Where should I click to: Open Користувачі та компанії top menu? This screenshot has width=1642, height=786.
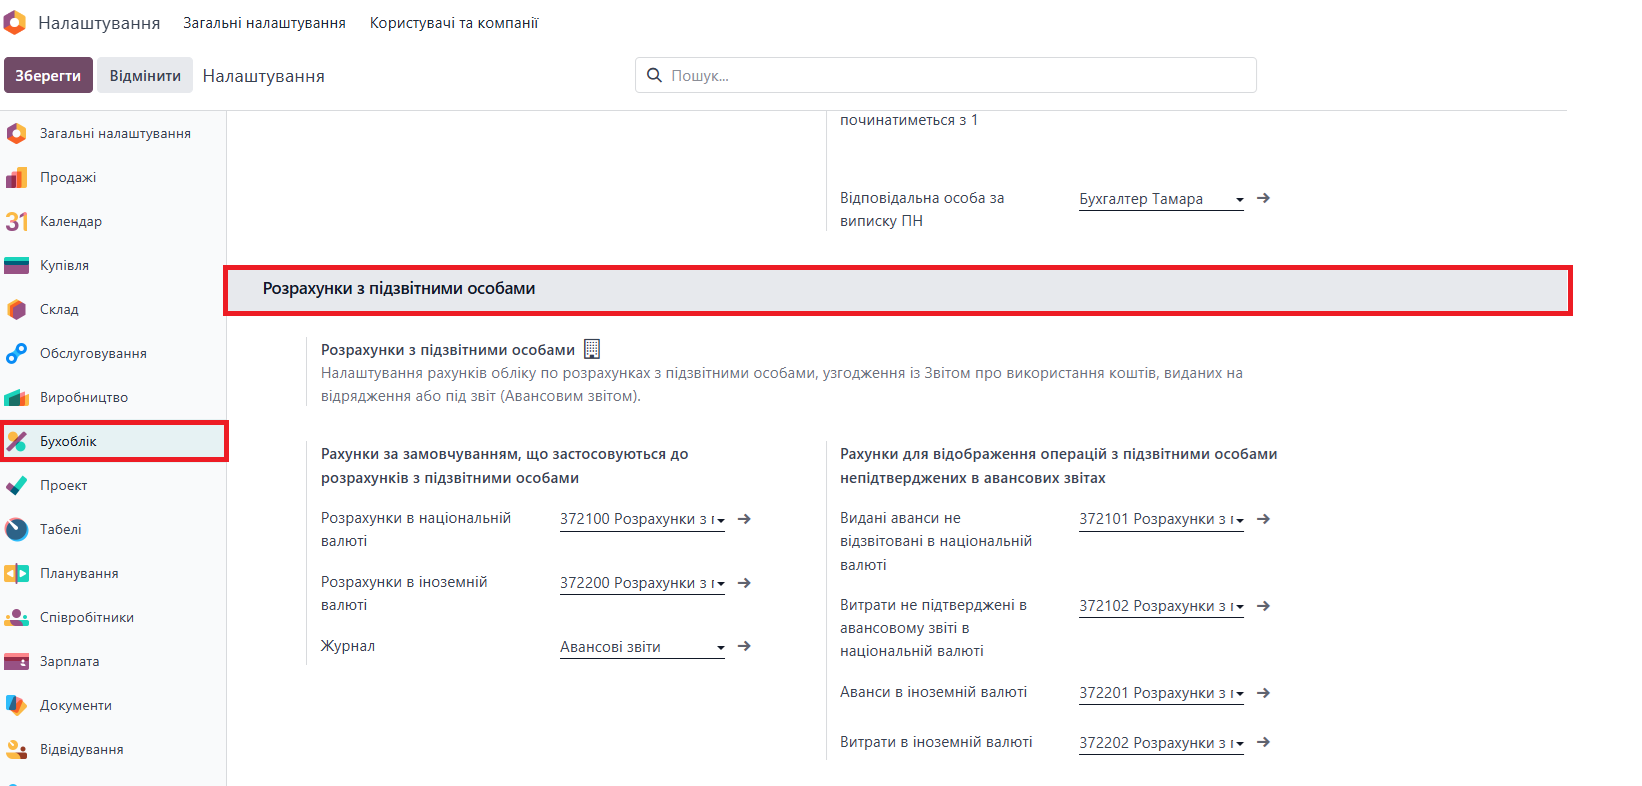point(453,23)
